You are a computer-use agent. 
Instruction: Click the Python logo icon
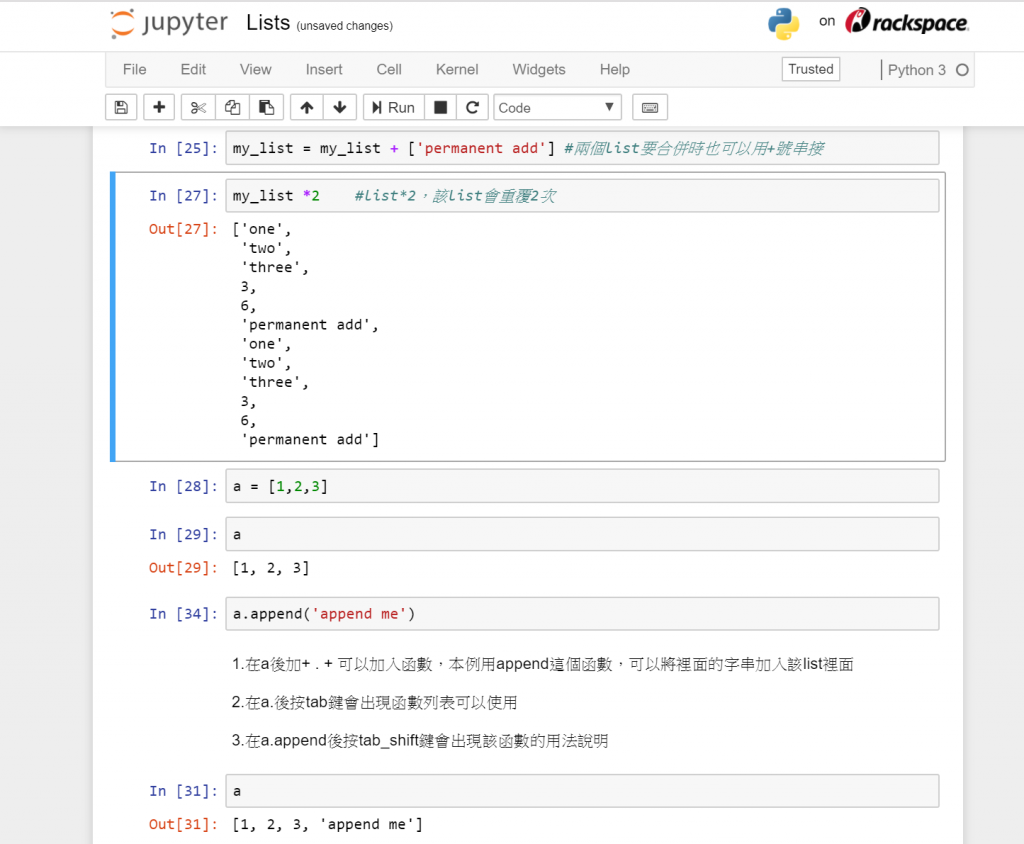784,24
